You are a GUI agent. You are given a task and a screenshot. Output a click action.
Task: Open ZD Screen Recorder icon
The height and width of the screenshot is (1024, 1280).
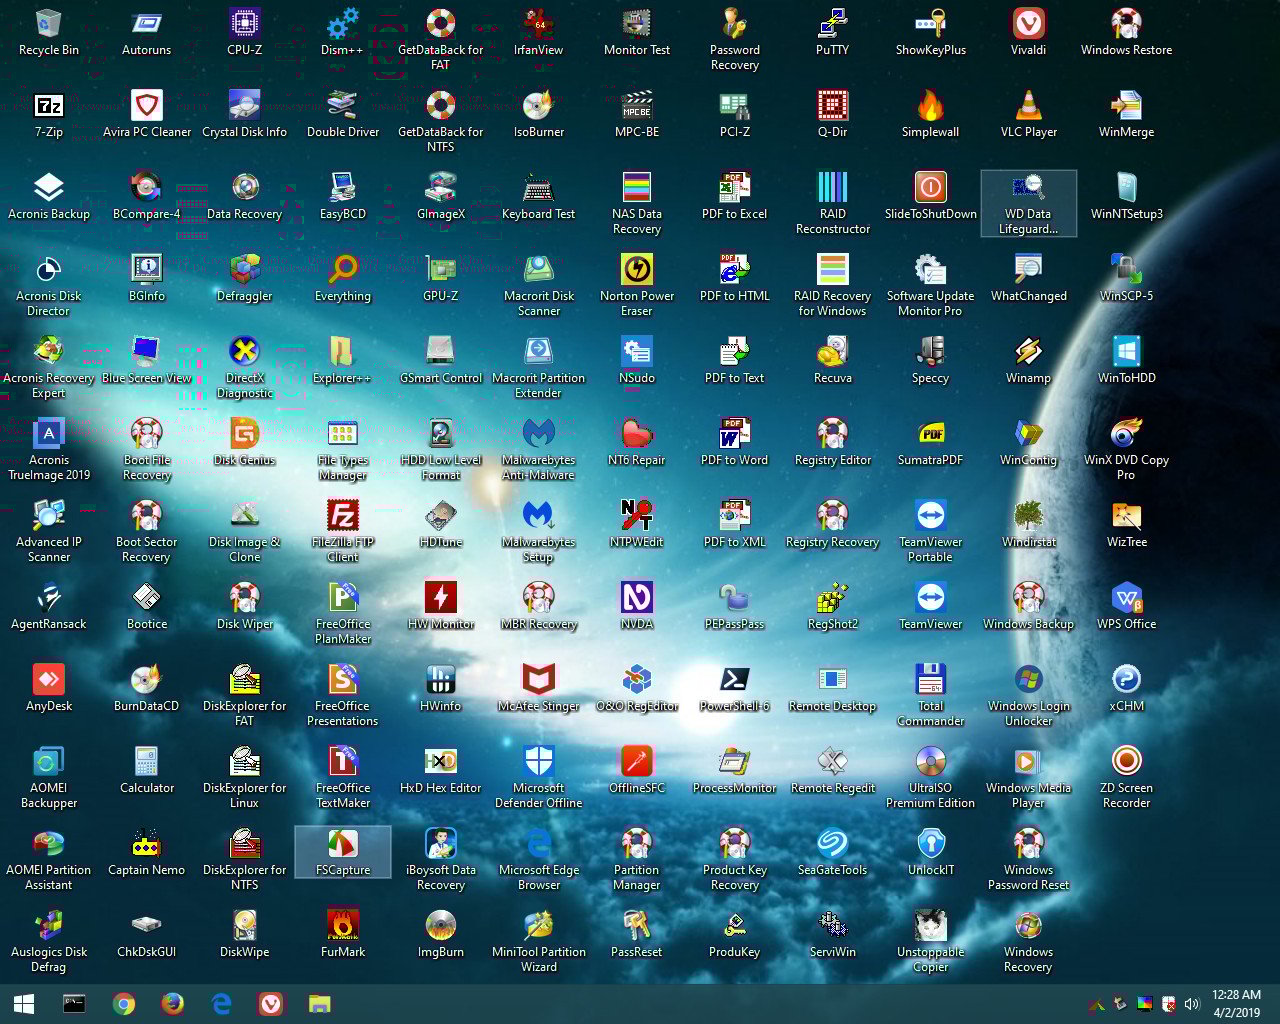[1126, 777]
